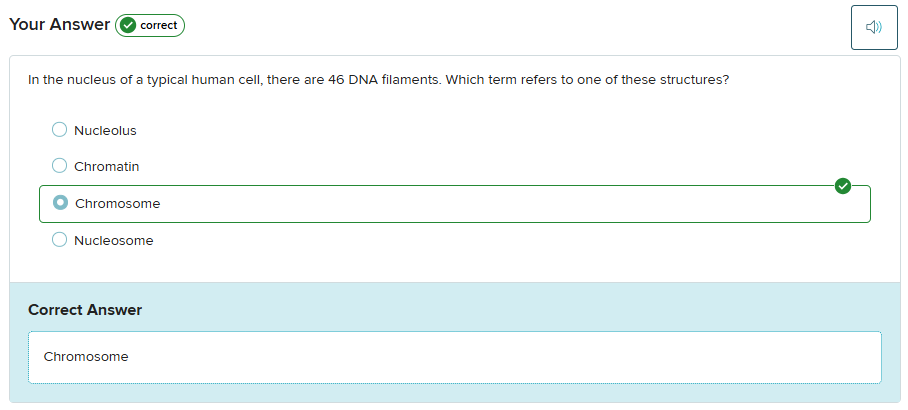The width and height of the screenshot is (908, 410).
Task: Select the Nucleosome radio button
Action: point(59,240)
